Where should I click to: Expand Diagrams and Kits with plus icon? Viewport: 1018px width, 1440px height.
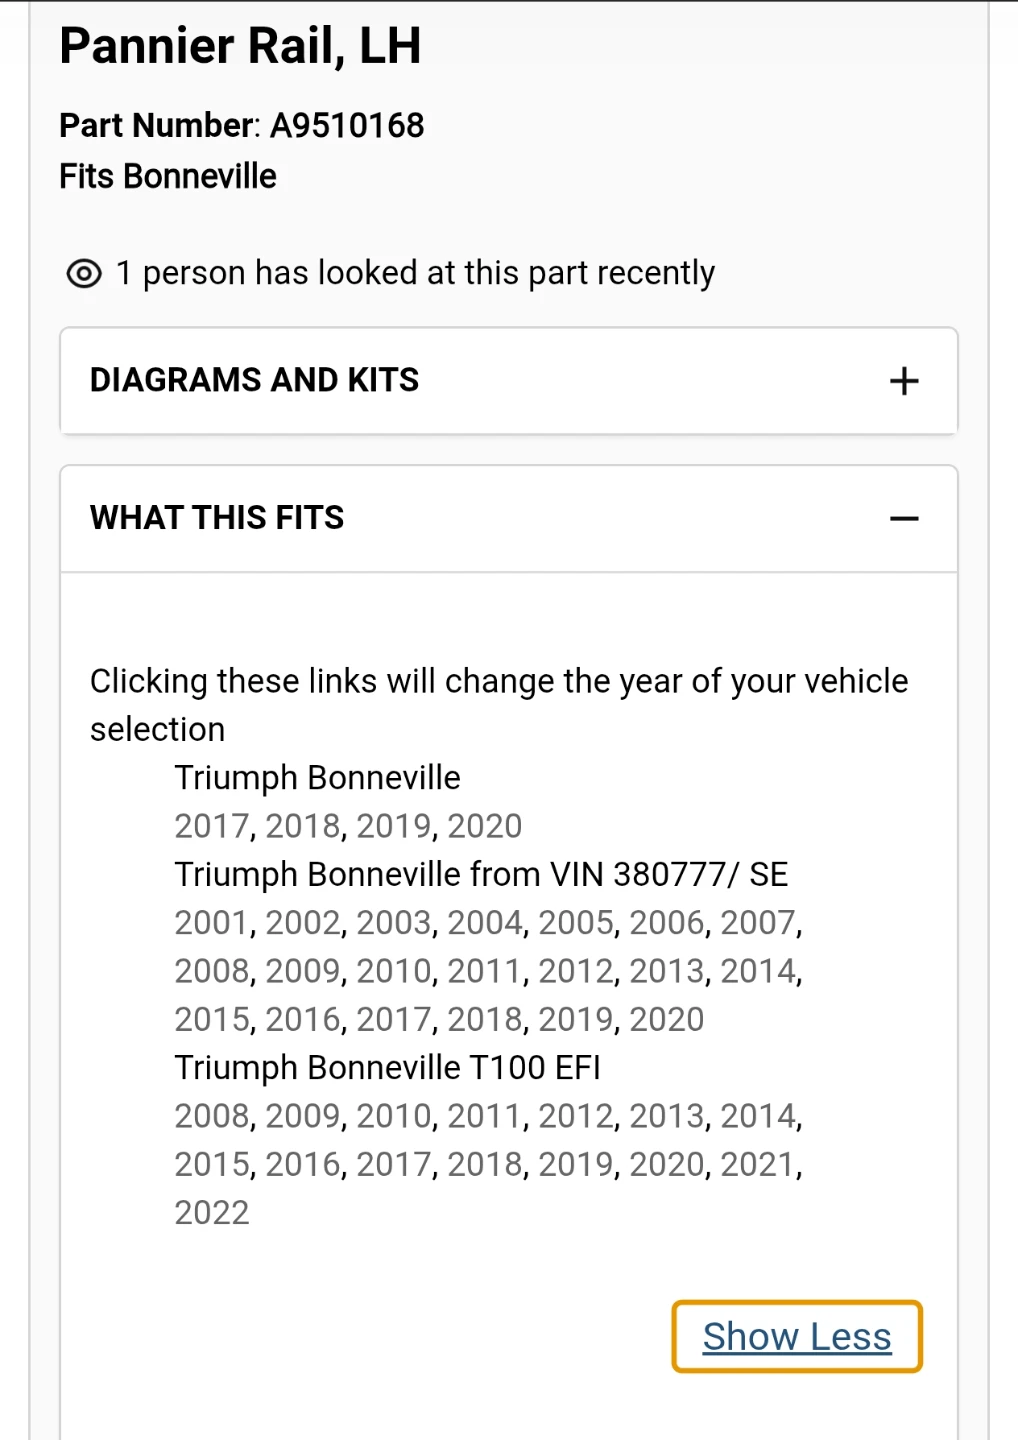pyautogui.click(x=904, y=381)
